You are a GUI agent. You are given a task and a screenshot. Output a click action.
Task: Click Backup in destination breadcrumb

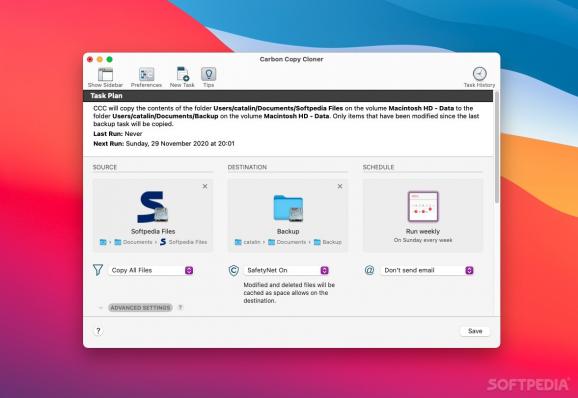pyautogui.click(x=328, y=242)
